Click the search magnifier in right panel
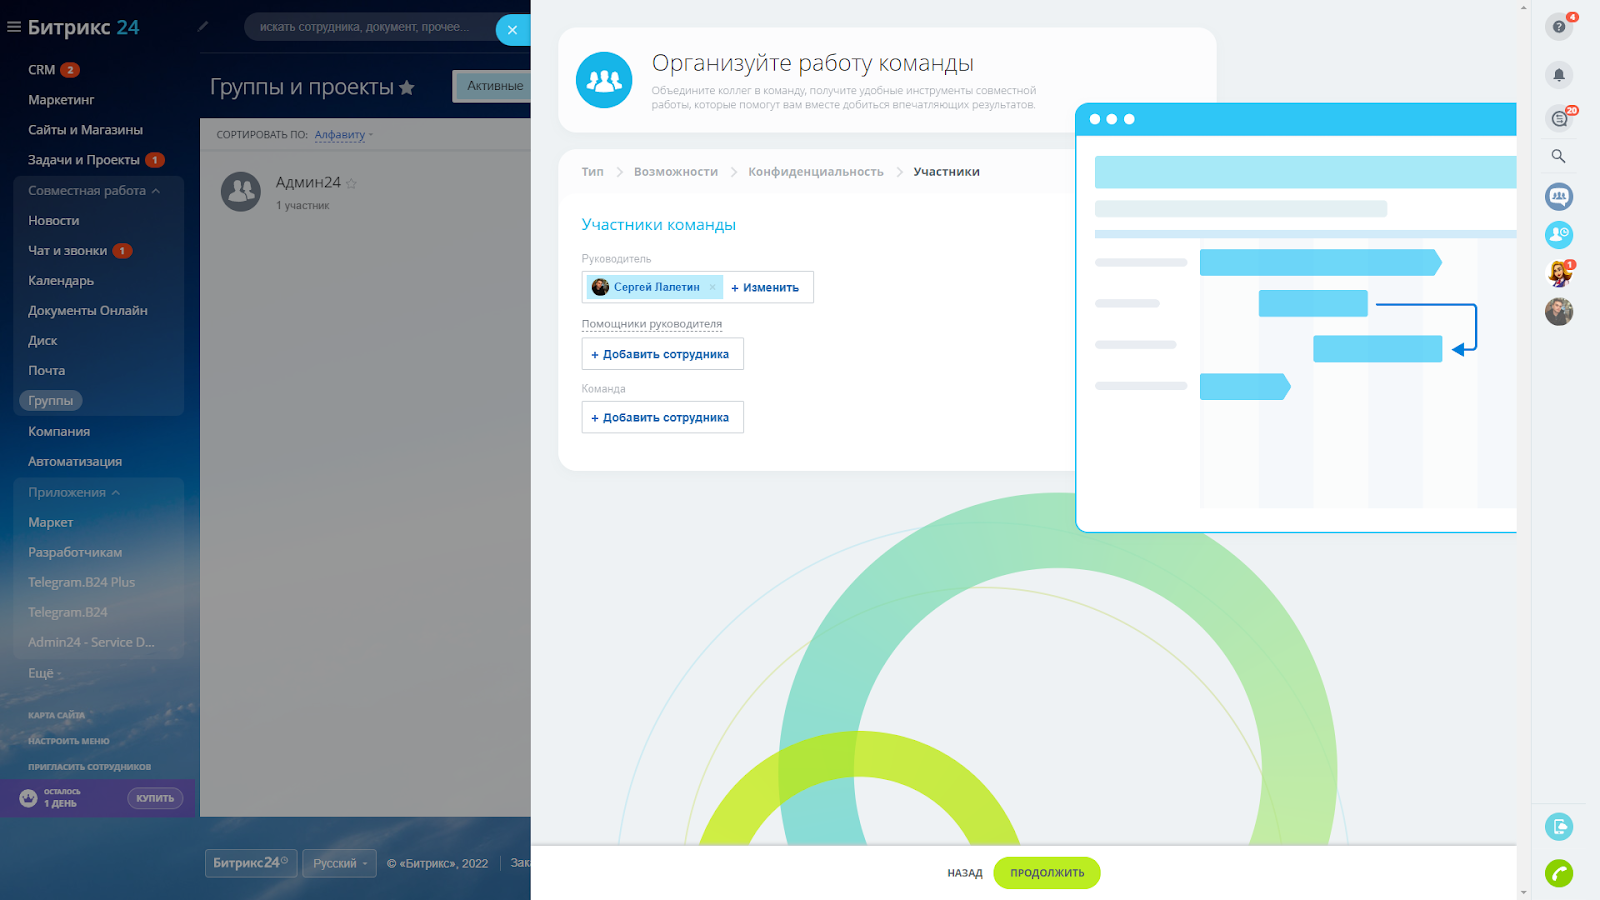1600x900 pixels. click(x=1558, y=156)
